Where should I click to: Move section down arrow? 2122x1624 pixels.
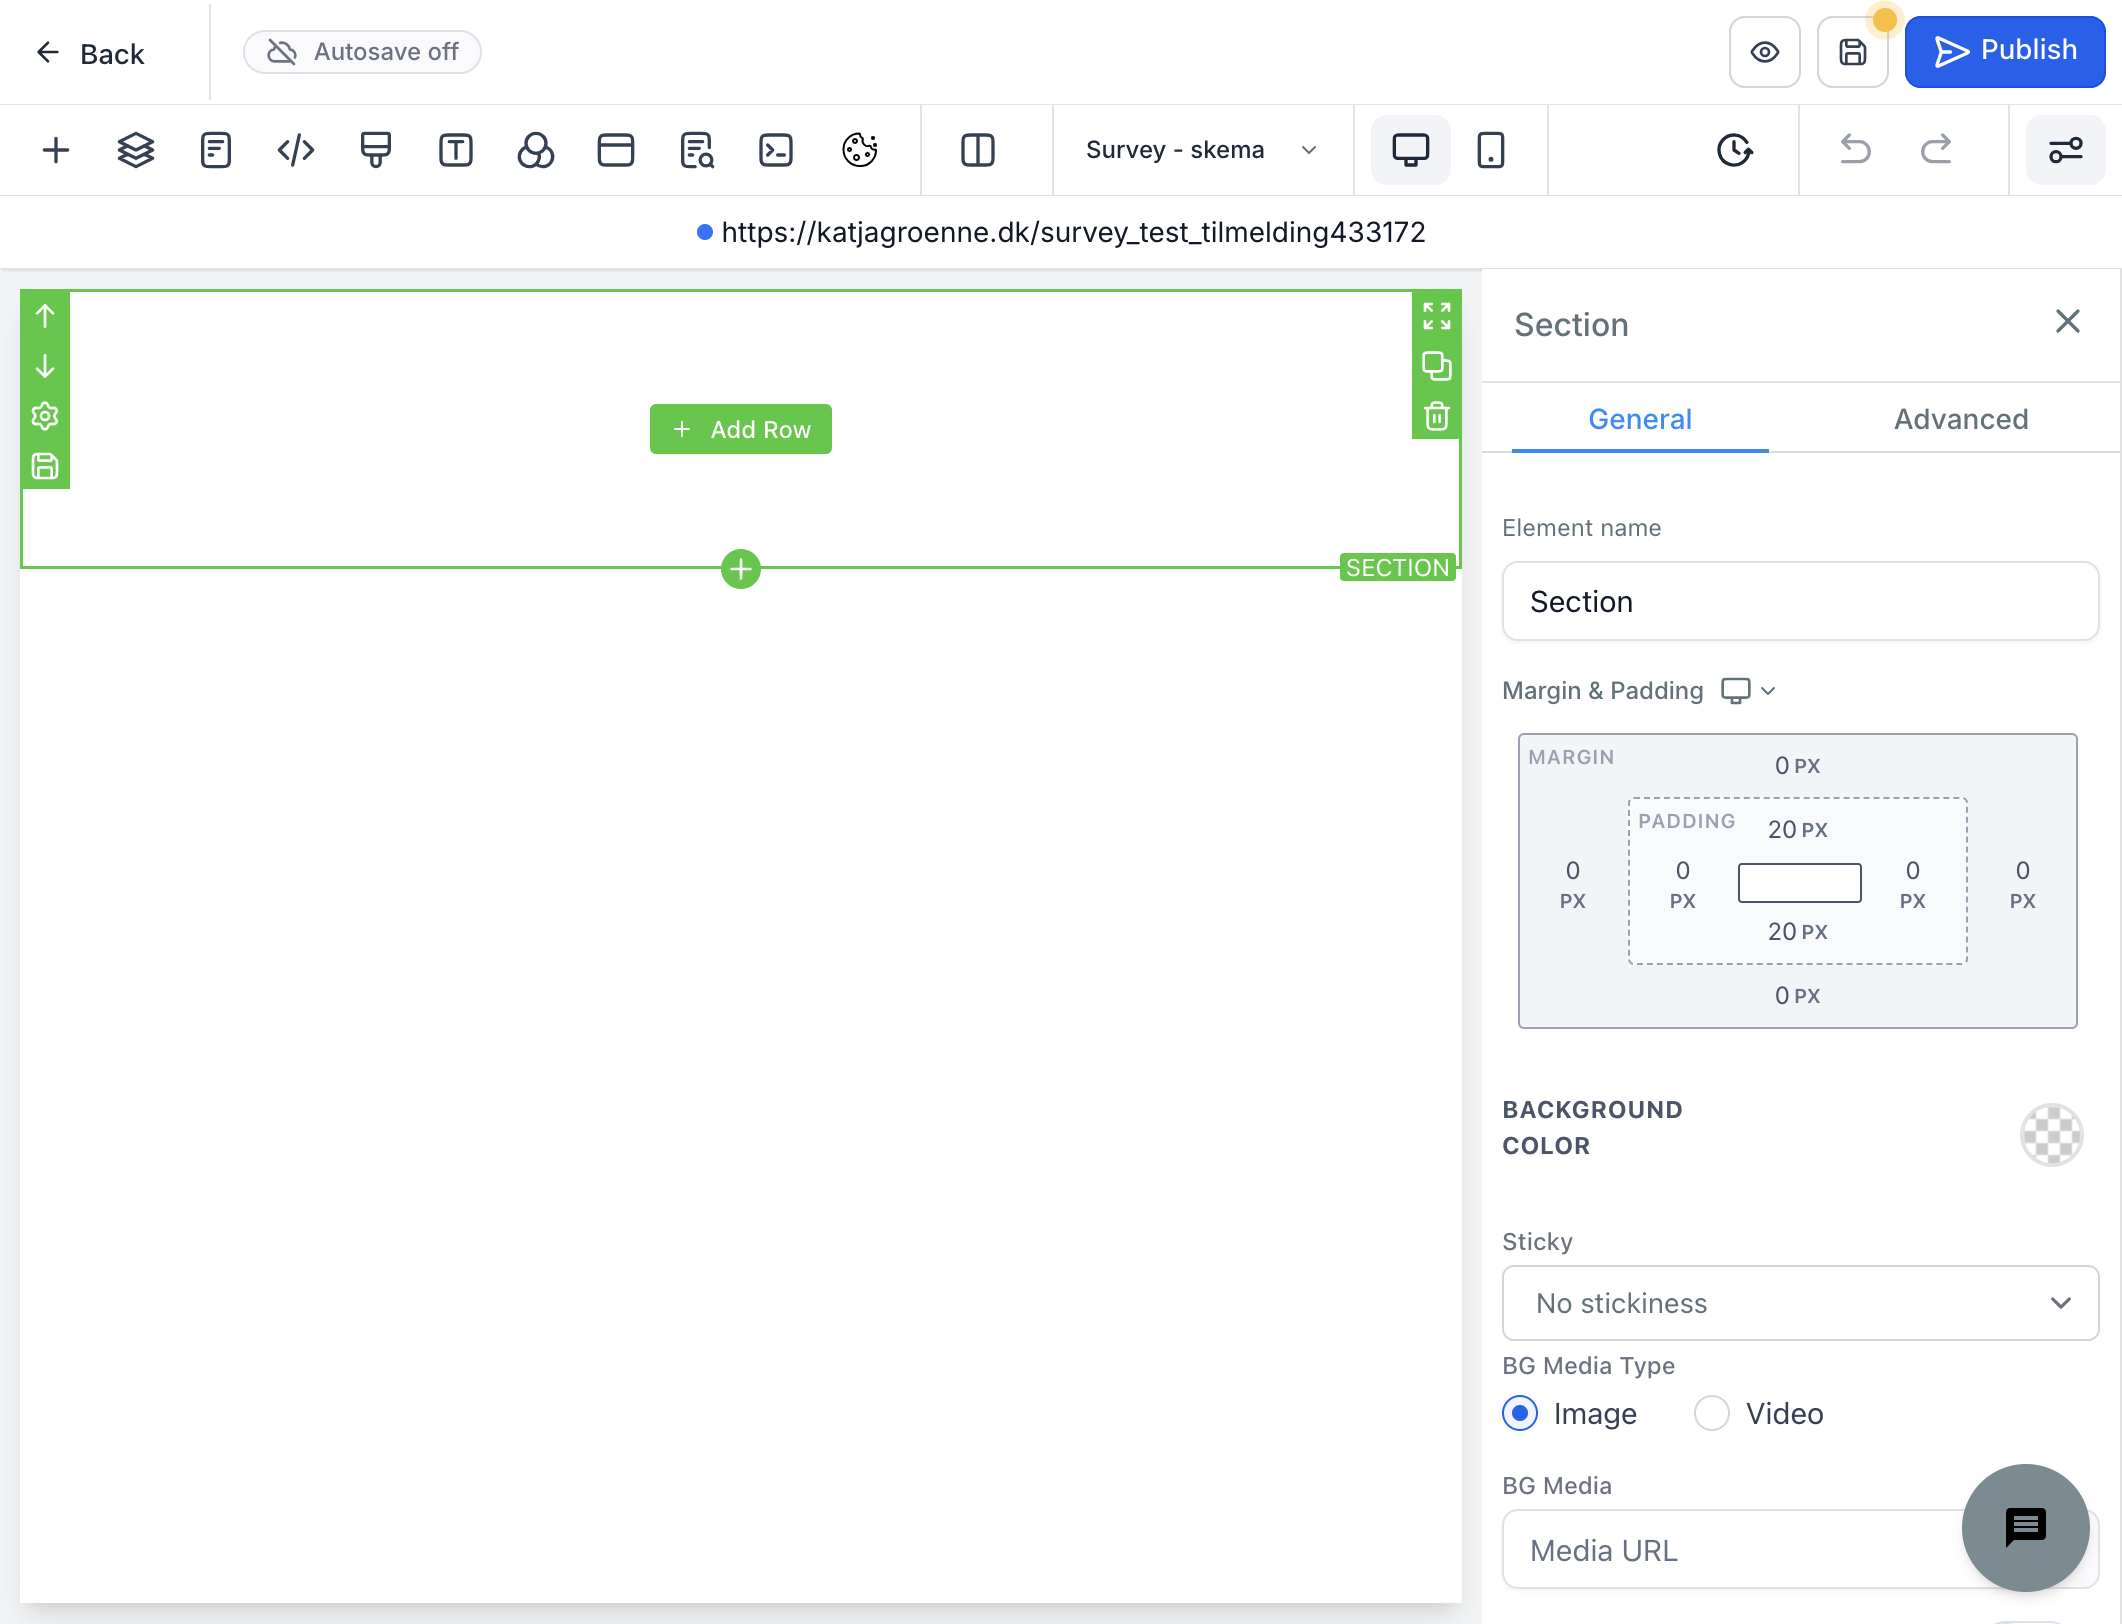click(x=45, y=366)
